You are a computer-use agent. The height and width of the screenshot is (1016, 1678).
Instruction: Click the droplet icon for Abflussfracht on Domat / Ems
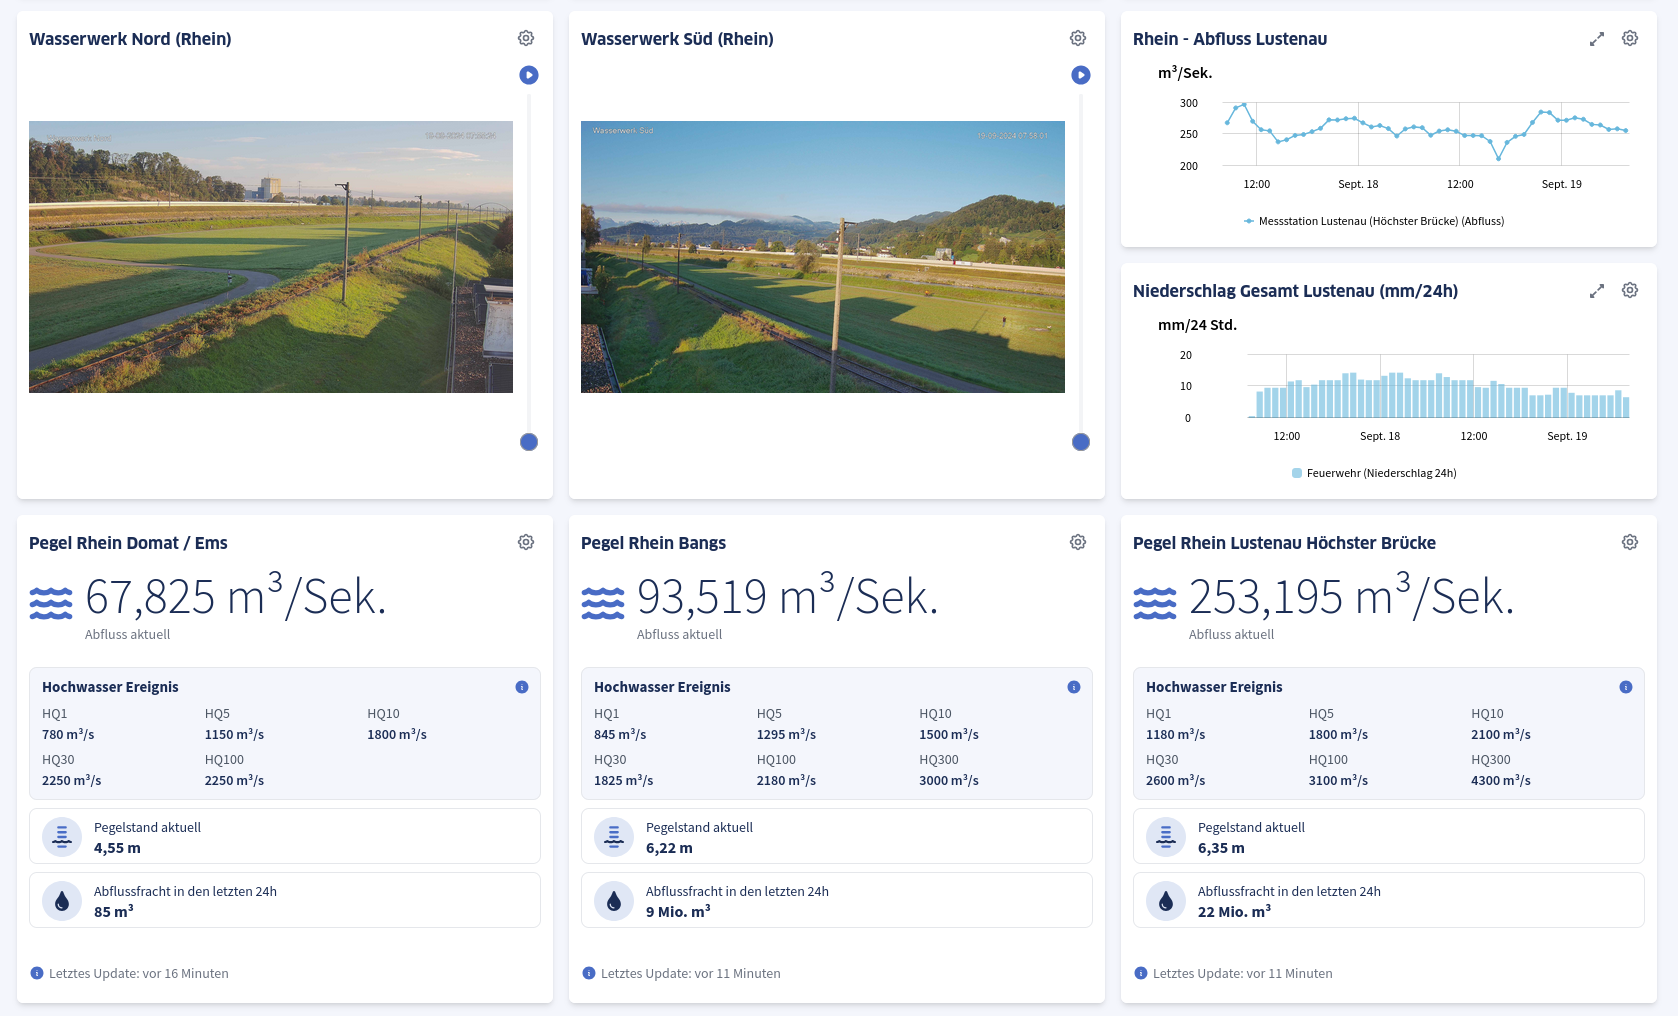(x=61, y=899)
